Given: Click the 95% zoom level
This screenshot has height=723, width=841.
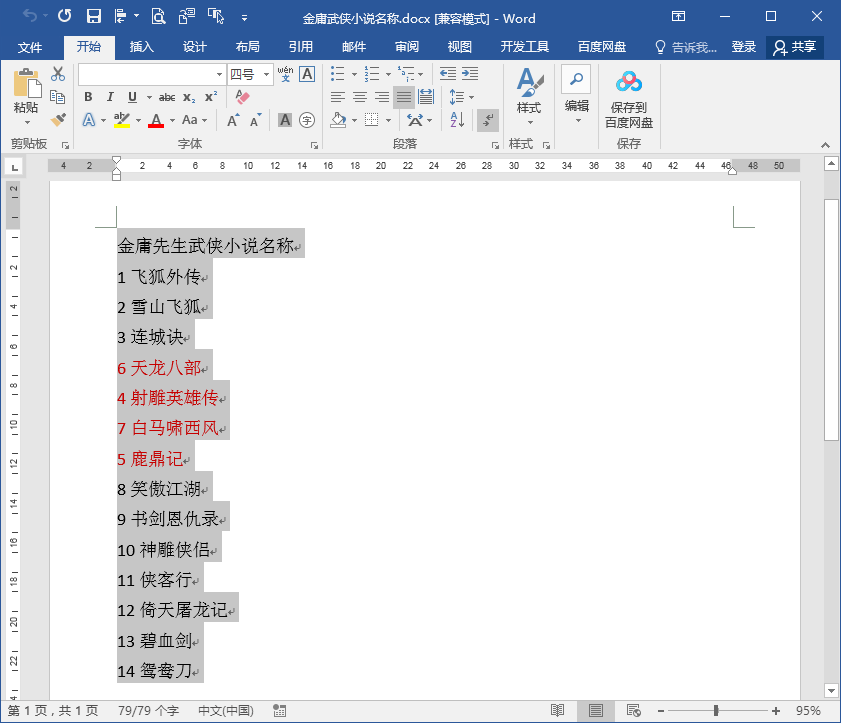Looking at the screenshot, I should click(x=808, y=711).
